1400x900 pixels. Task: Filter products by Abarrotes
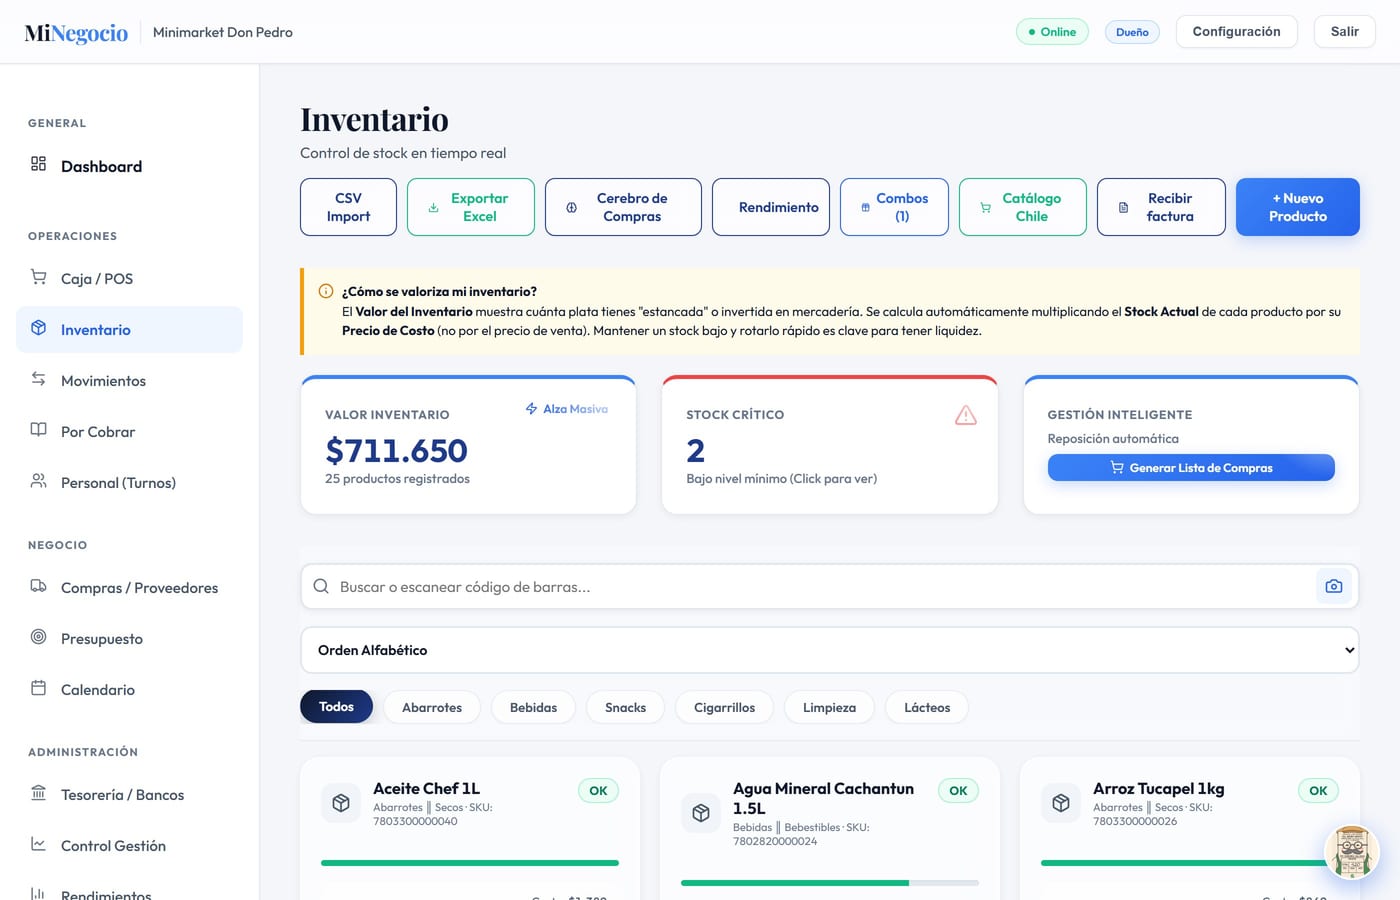(x=432, y=707)
